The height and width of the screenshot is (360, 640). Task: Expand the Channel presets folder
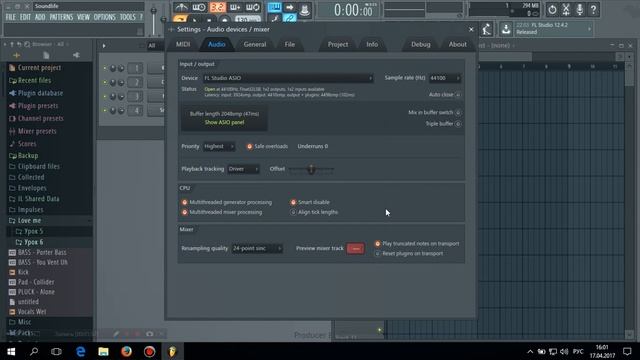(x=40, y=118)
